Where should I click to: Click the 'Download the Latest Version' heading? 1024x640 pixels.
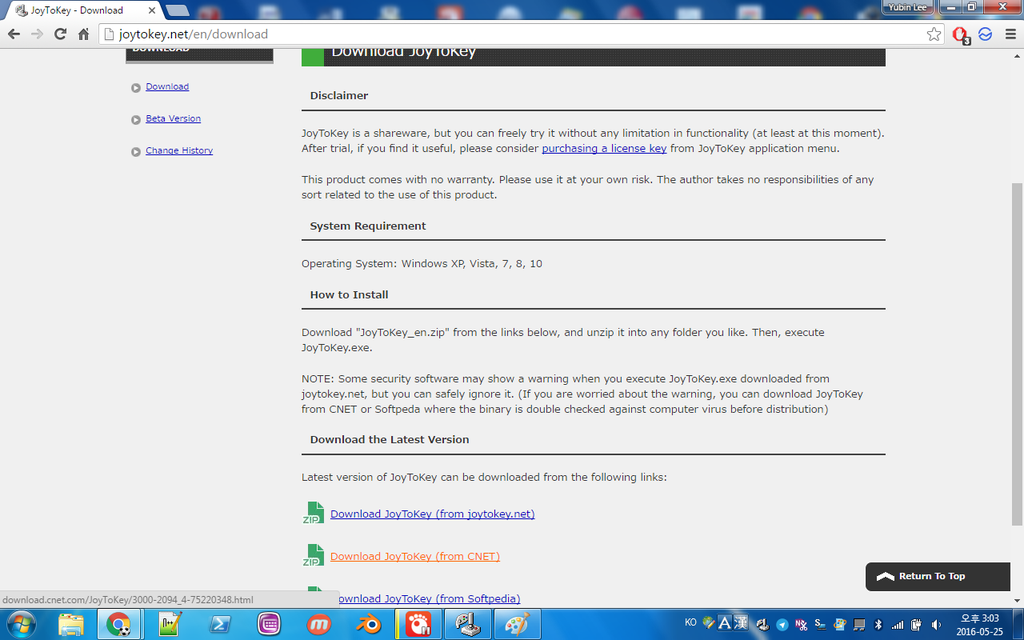389,440
